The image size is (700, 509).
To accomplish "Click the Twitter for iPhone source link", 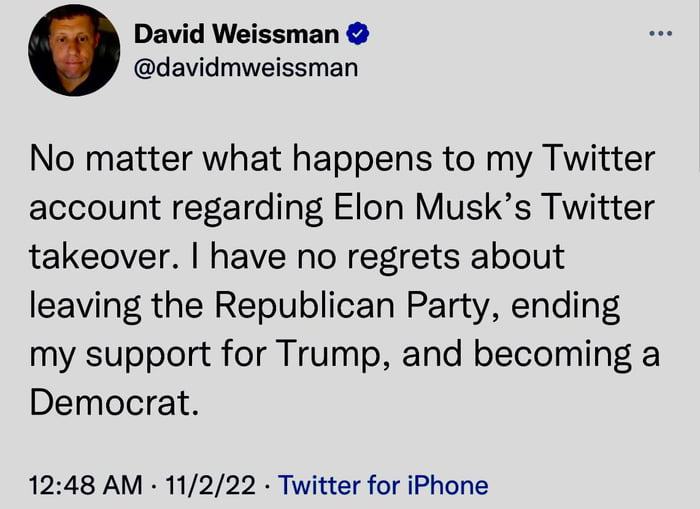I will point(383,486).
